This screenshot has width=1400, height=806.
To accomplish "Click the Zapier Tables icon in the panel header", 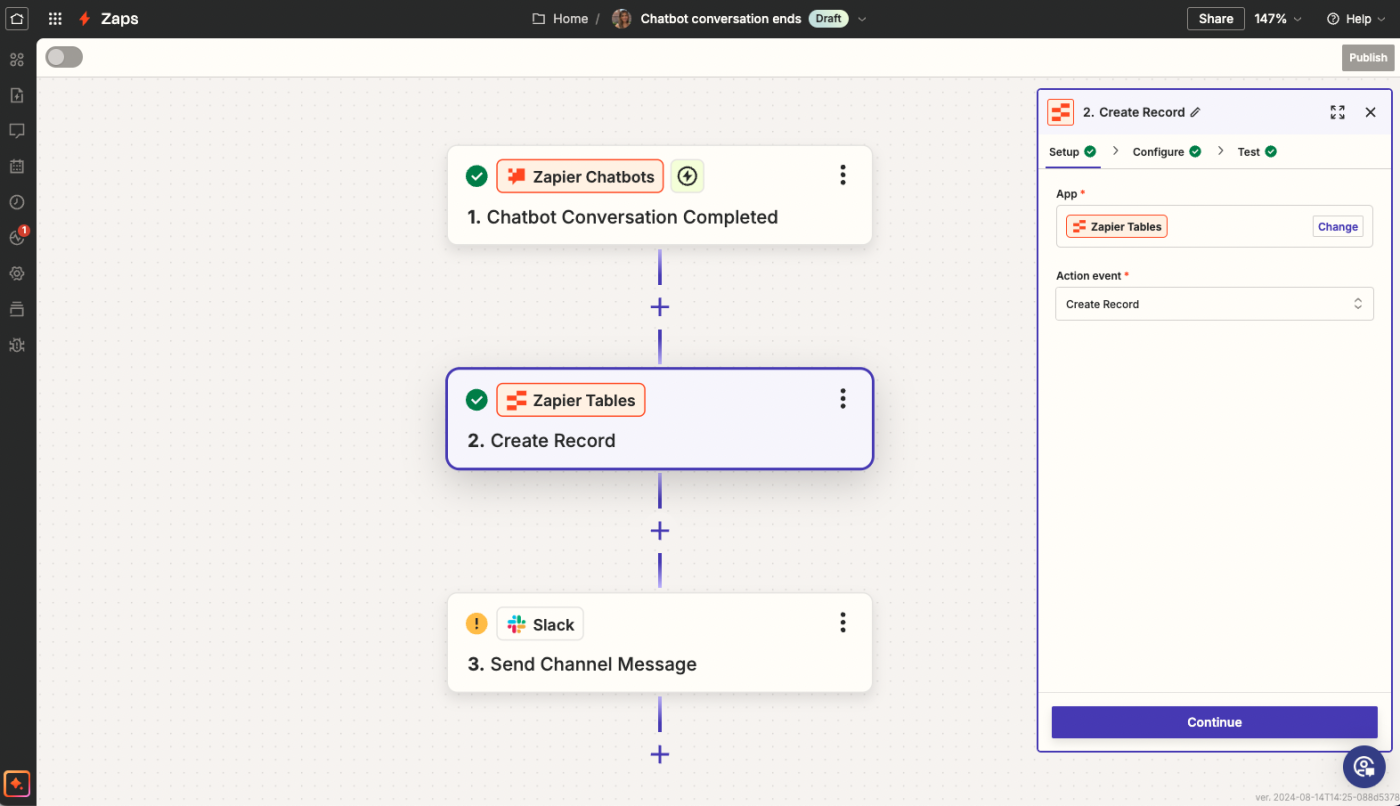I will [x=1060, y=112].
